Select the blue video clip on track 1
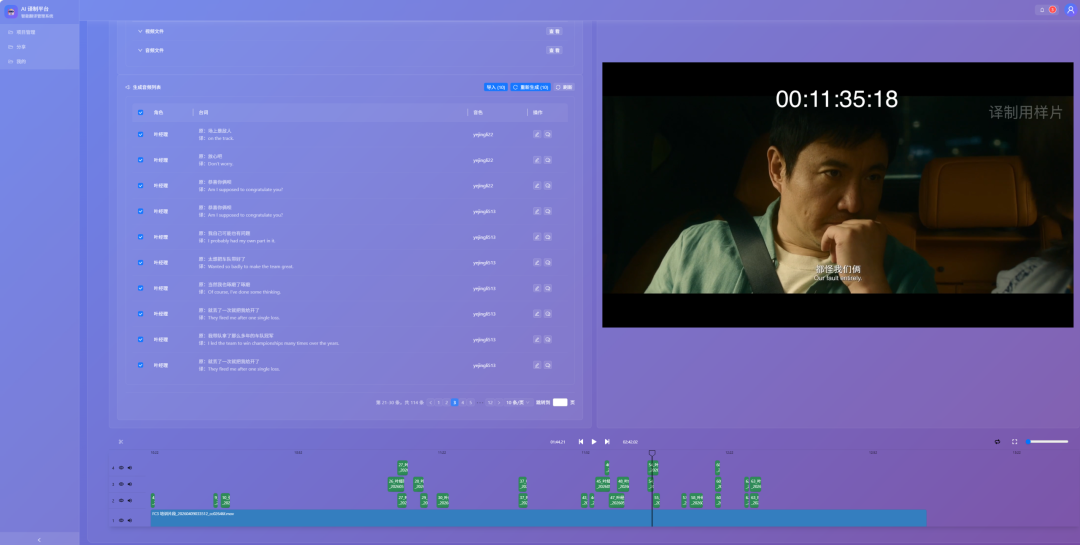Viewport: 1080px width, 545px height. 539,518
